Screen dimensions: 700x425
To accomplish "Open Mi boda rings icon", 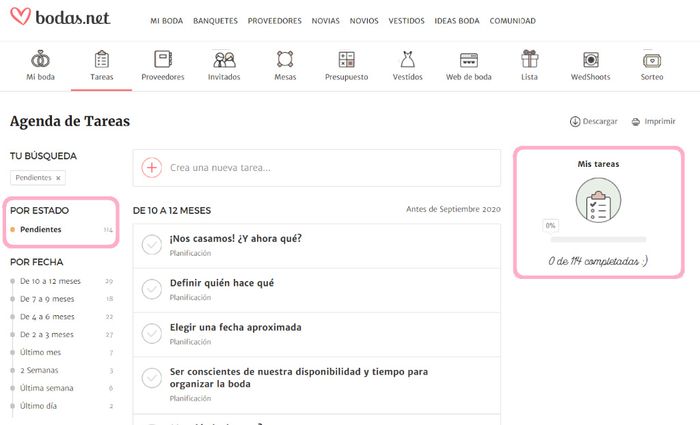I will [40, 59].
